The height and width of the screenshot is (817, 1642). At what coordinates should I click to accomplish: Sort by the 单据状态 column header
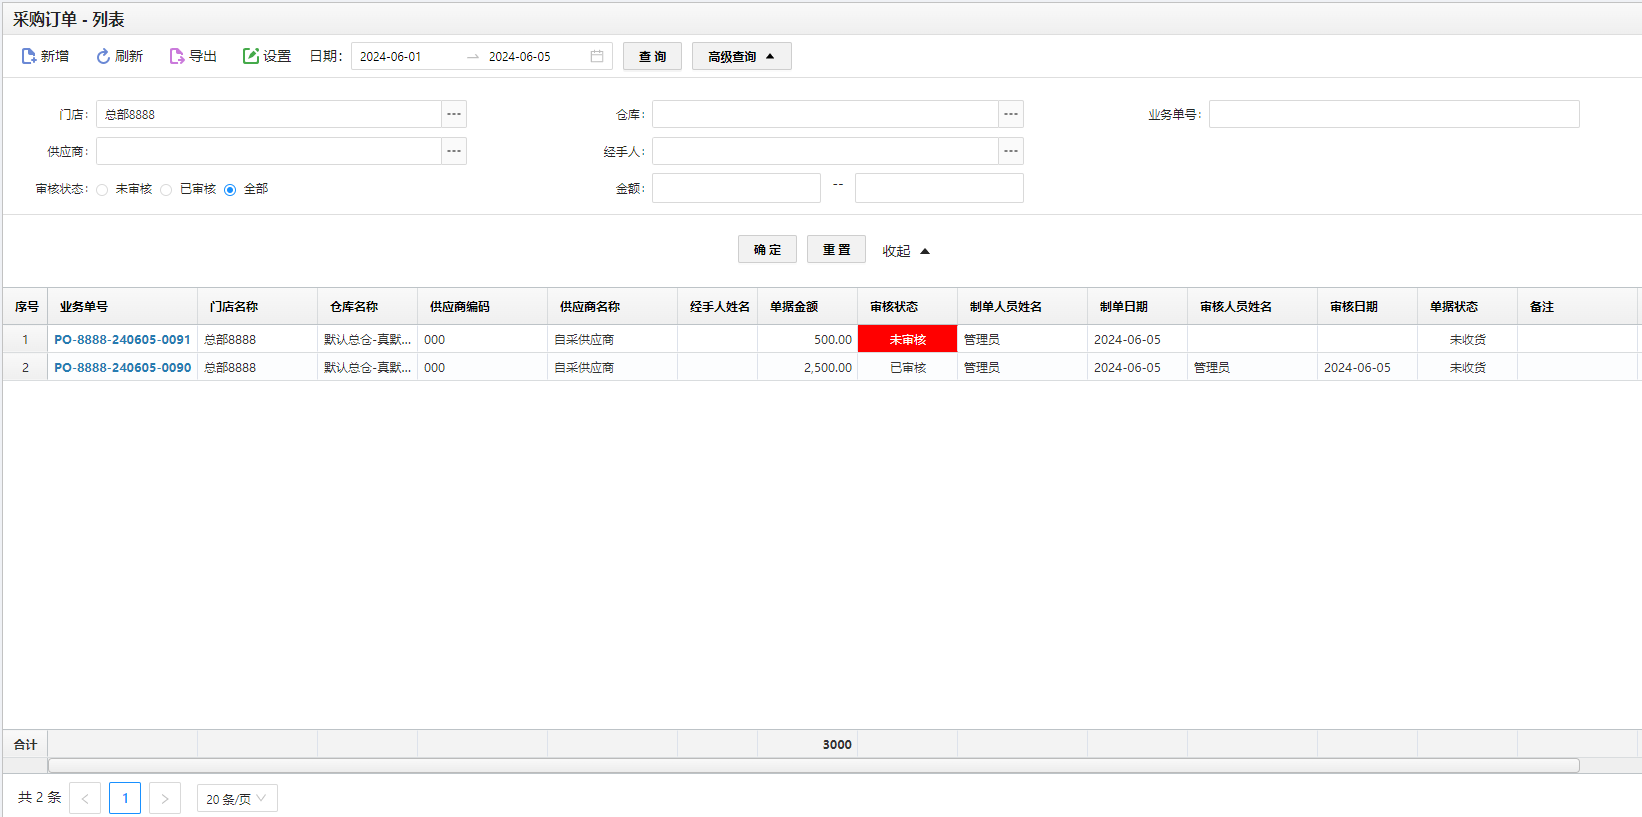tap(1468, 306)
